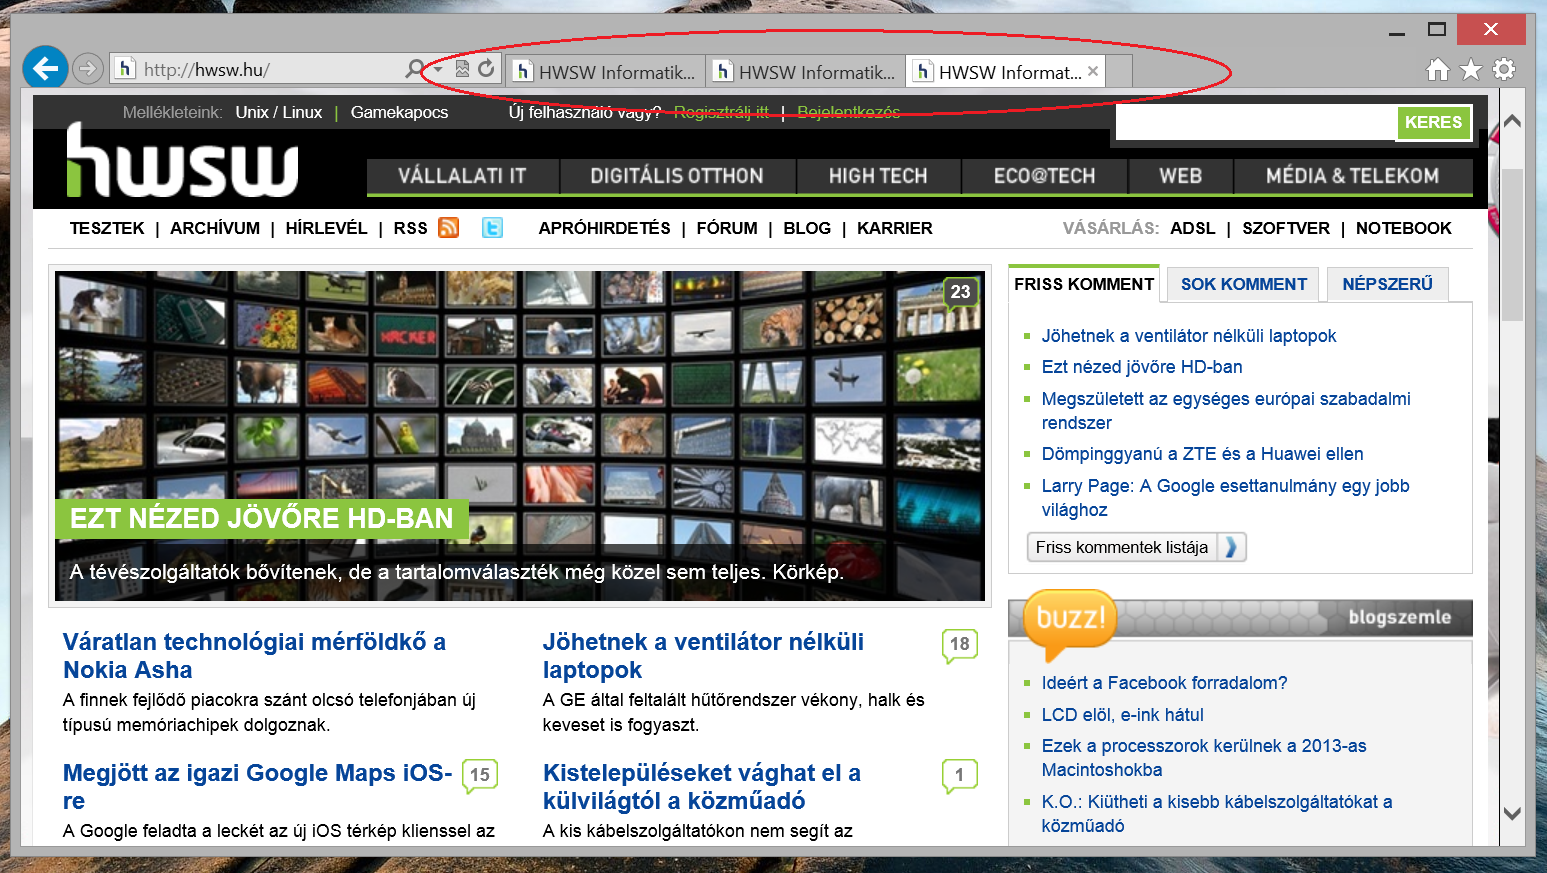Image resolution: width=1547 pixels, height=873 pixels.
Task: Open the address bar dropdown arrow
Action: pyautogui.click(x=438, y=69)
